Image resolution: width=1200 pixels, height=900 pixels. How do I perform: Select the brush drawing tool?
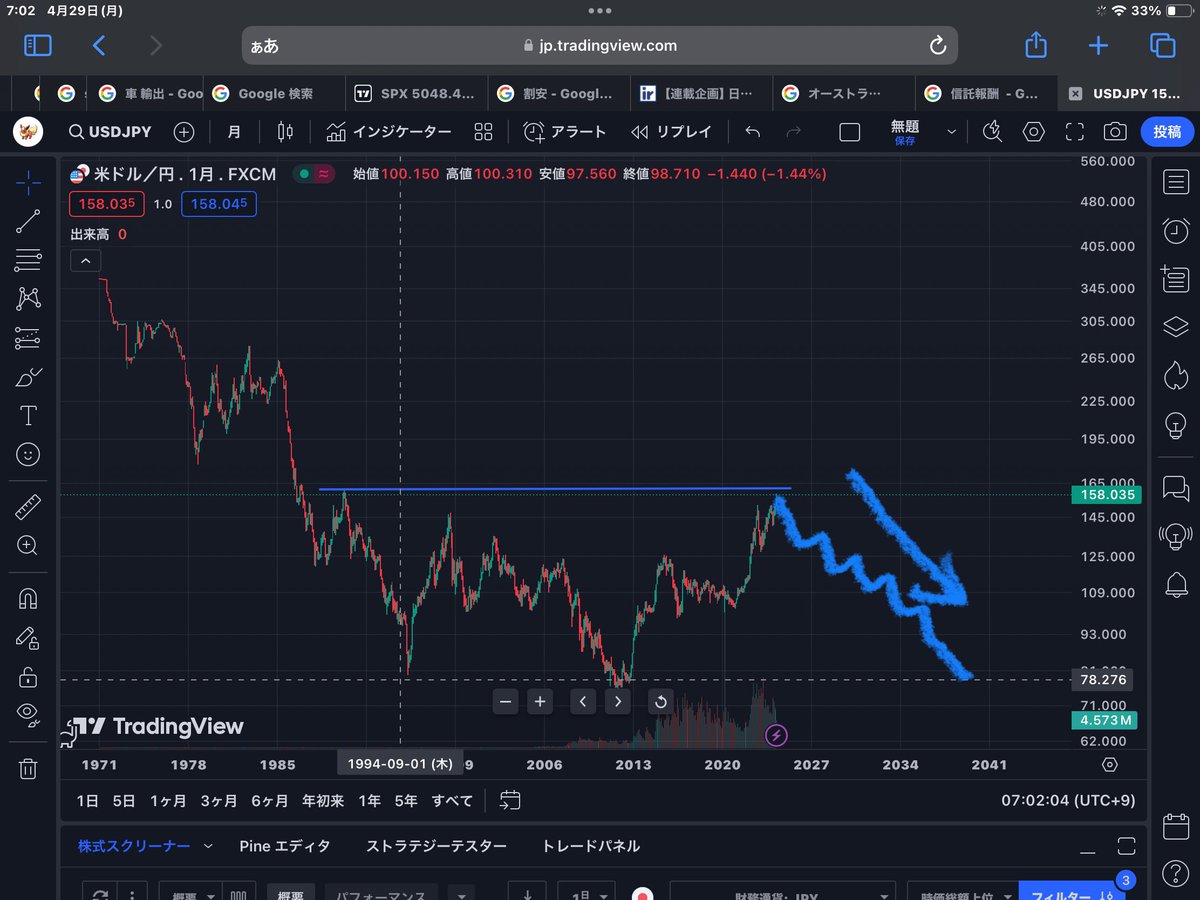(28, 377)
